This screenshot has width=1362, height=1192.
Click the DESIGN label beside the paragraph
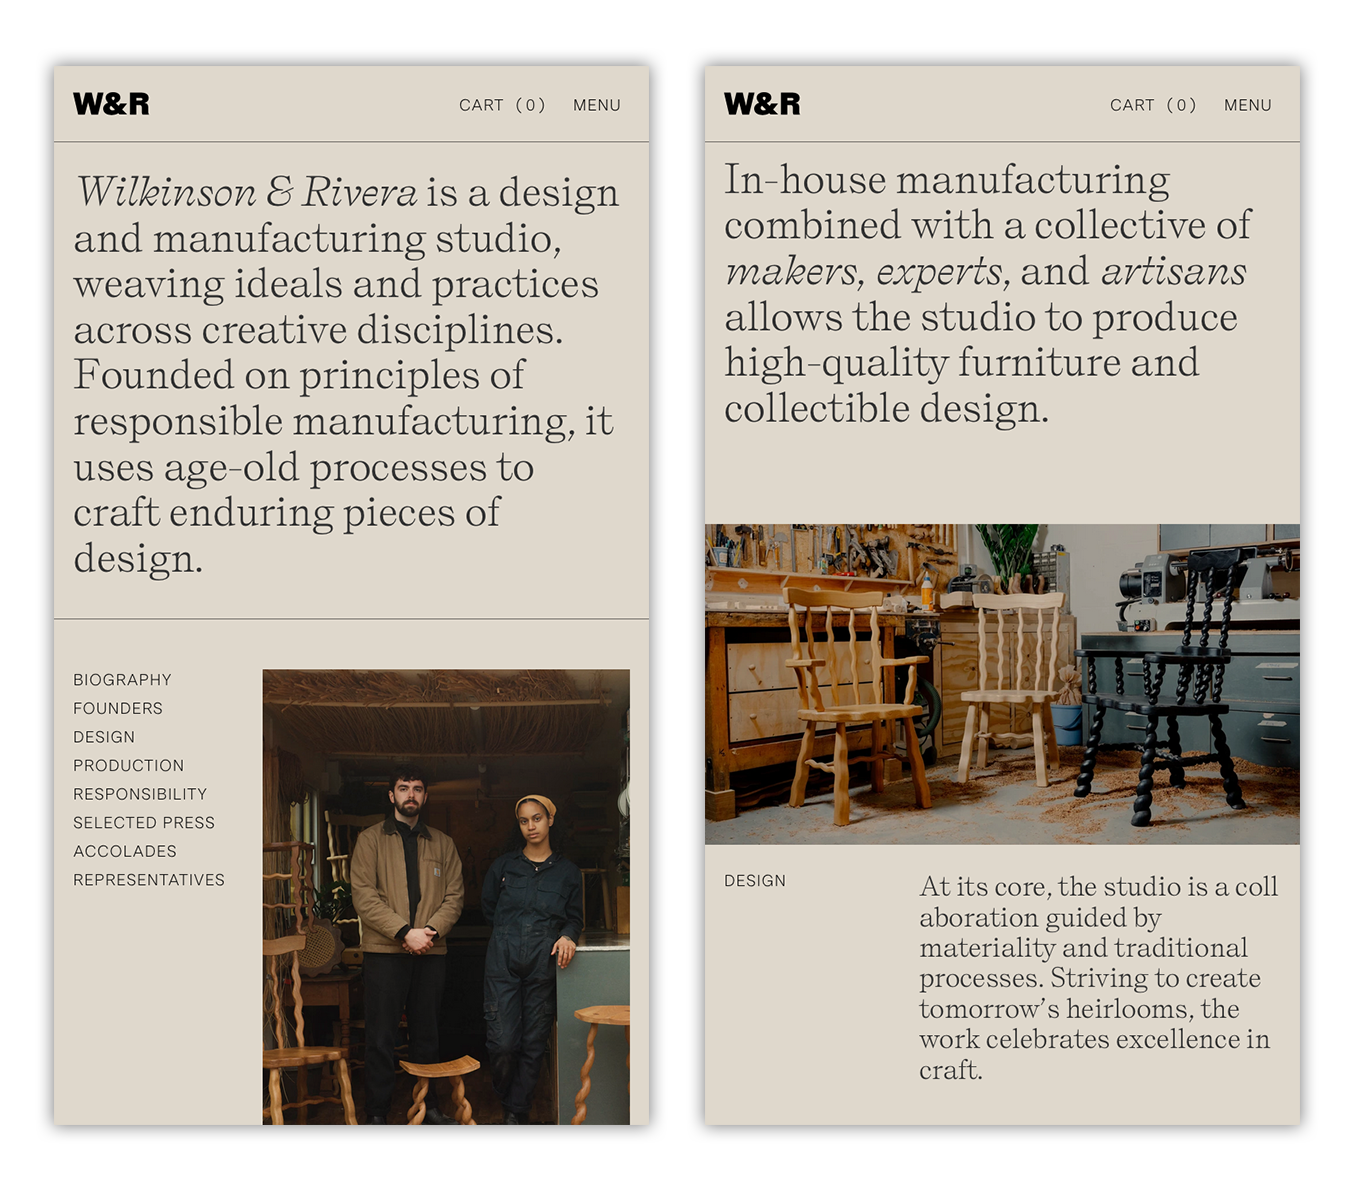755,881
